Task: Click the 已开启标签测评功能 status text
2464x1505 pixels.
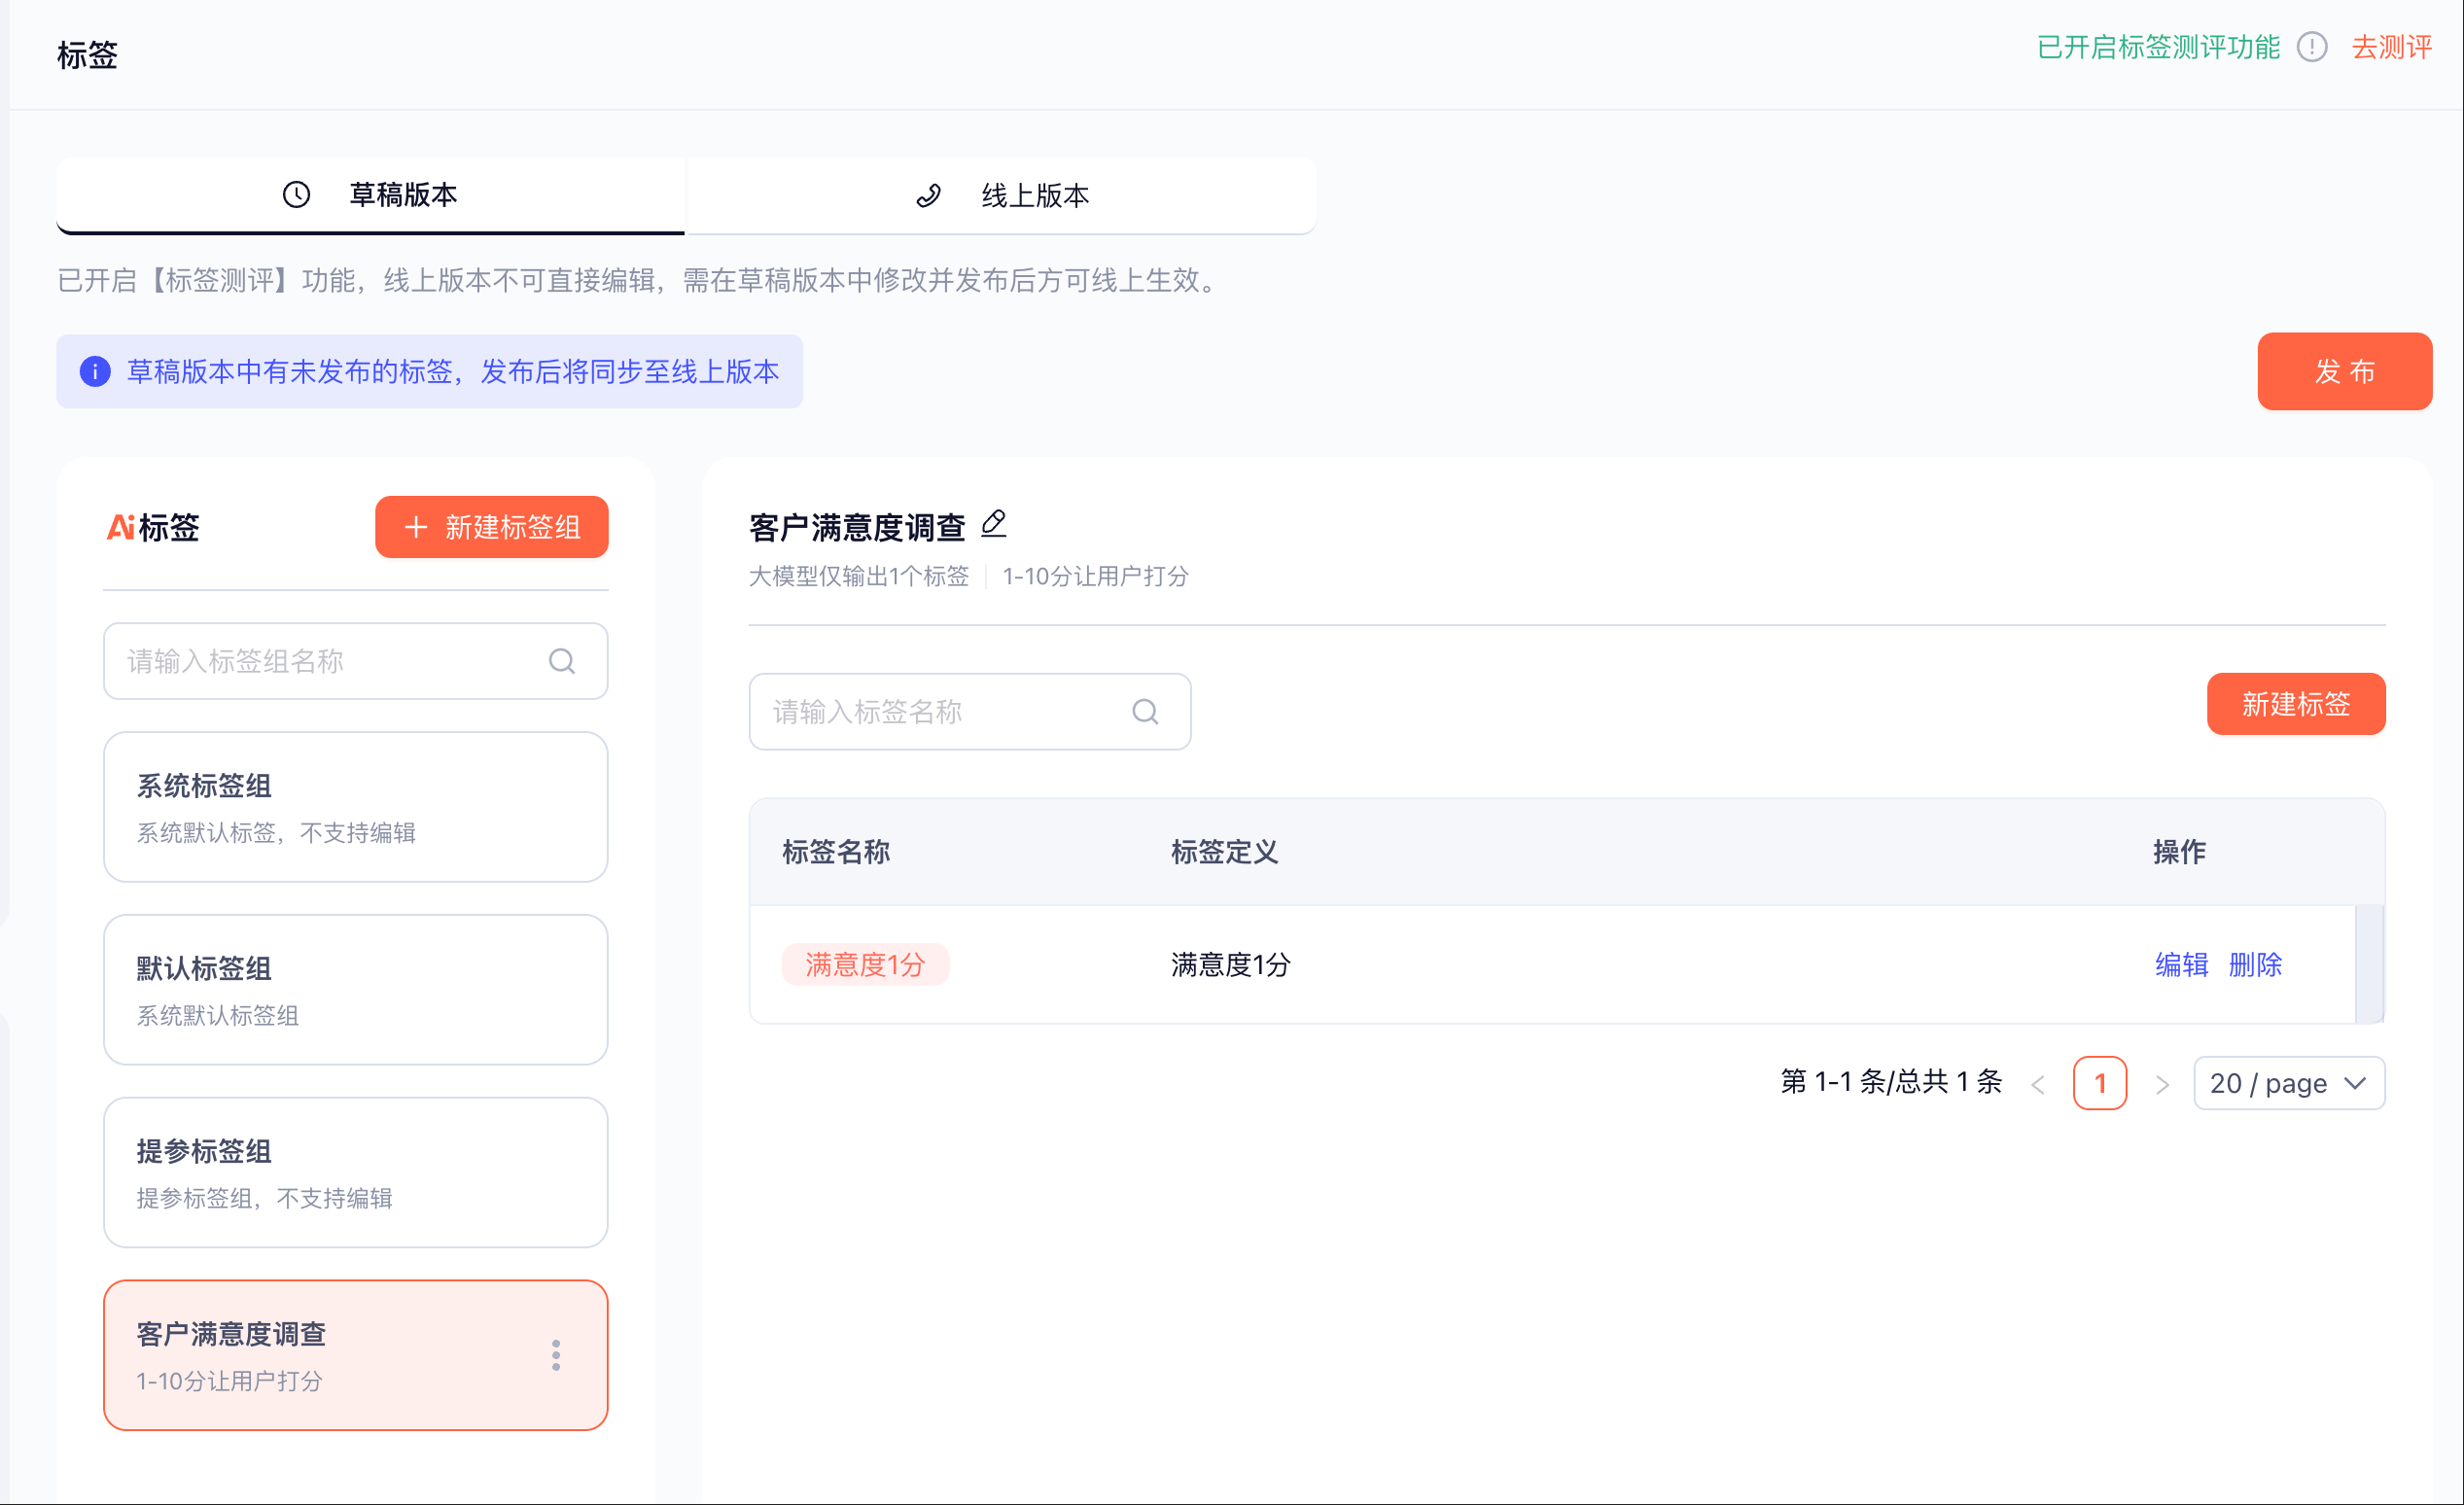Action: point(2158,47)
